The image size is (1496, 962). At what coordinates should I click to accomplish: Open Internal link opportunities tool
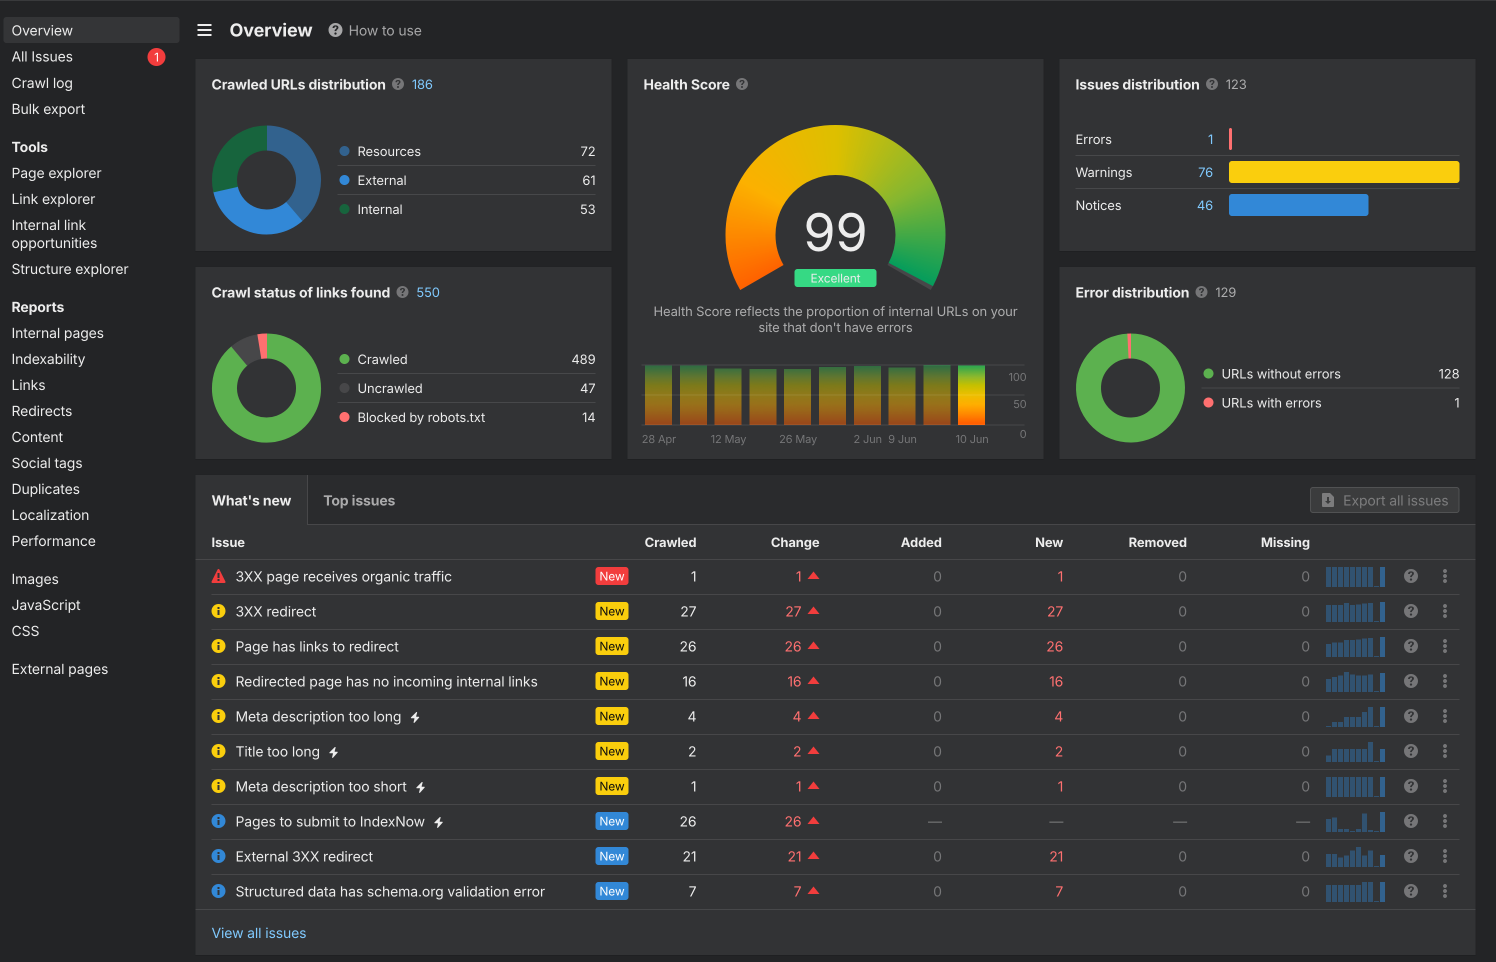54,234
